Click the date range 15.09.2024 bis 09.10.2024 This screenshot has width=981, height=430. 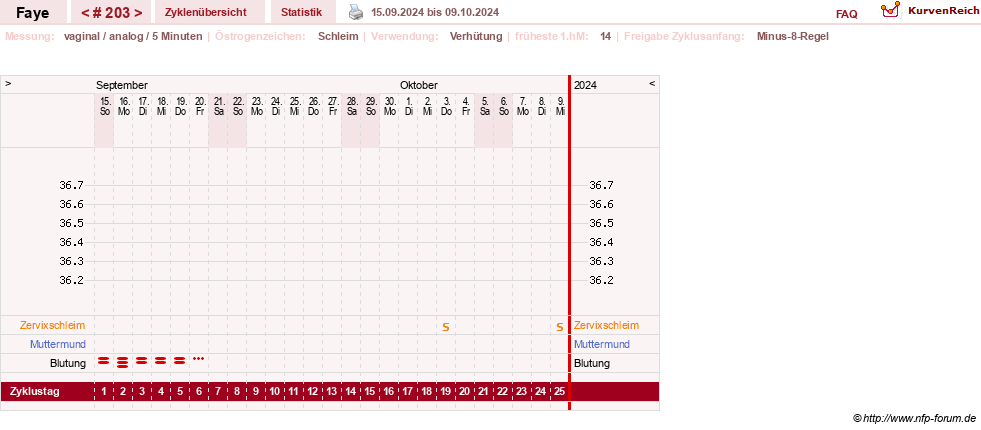click(x=435, y=13)
